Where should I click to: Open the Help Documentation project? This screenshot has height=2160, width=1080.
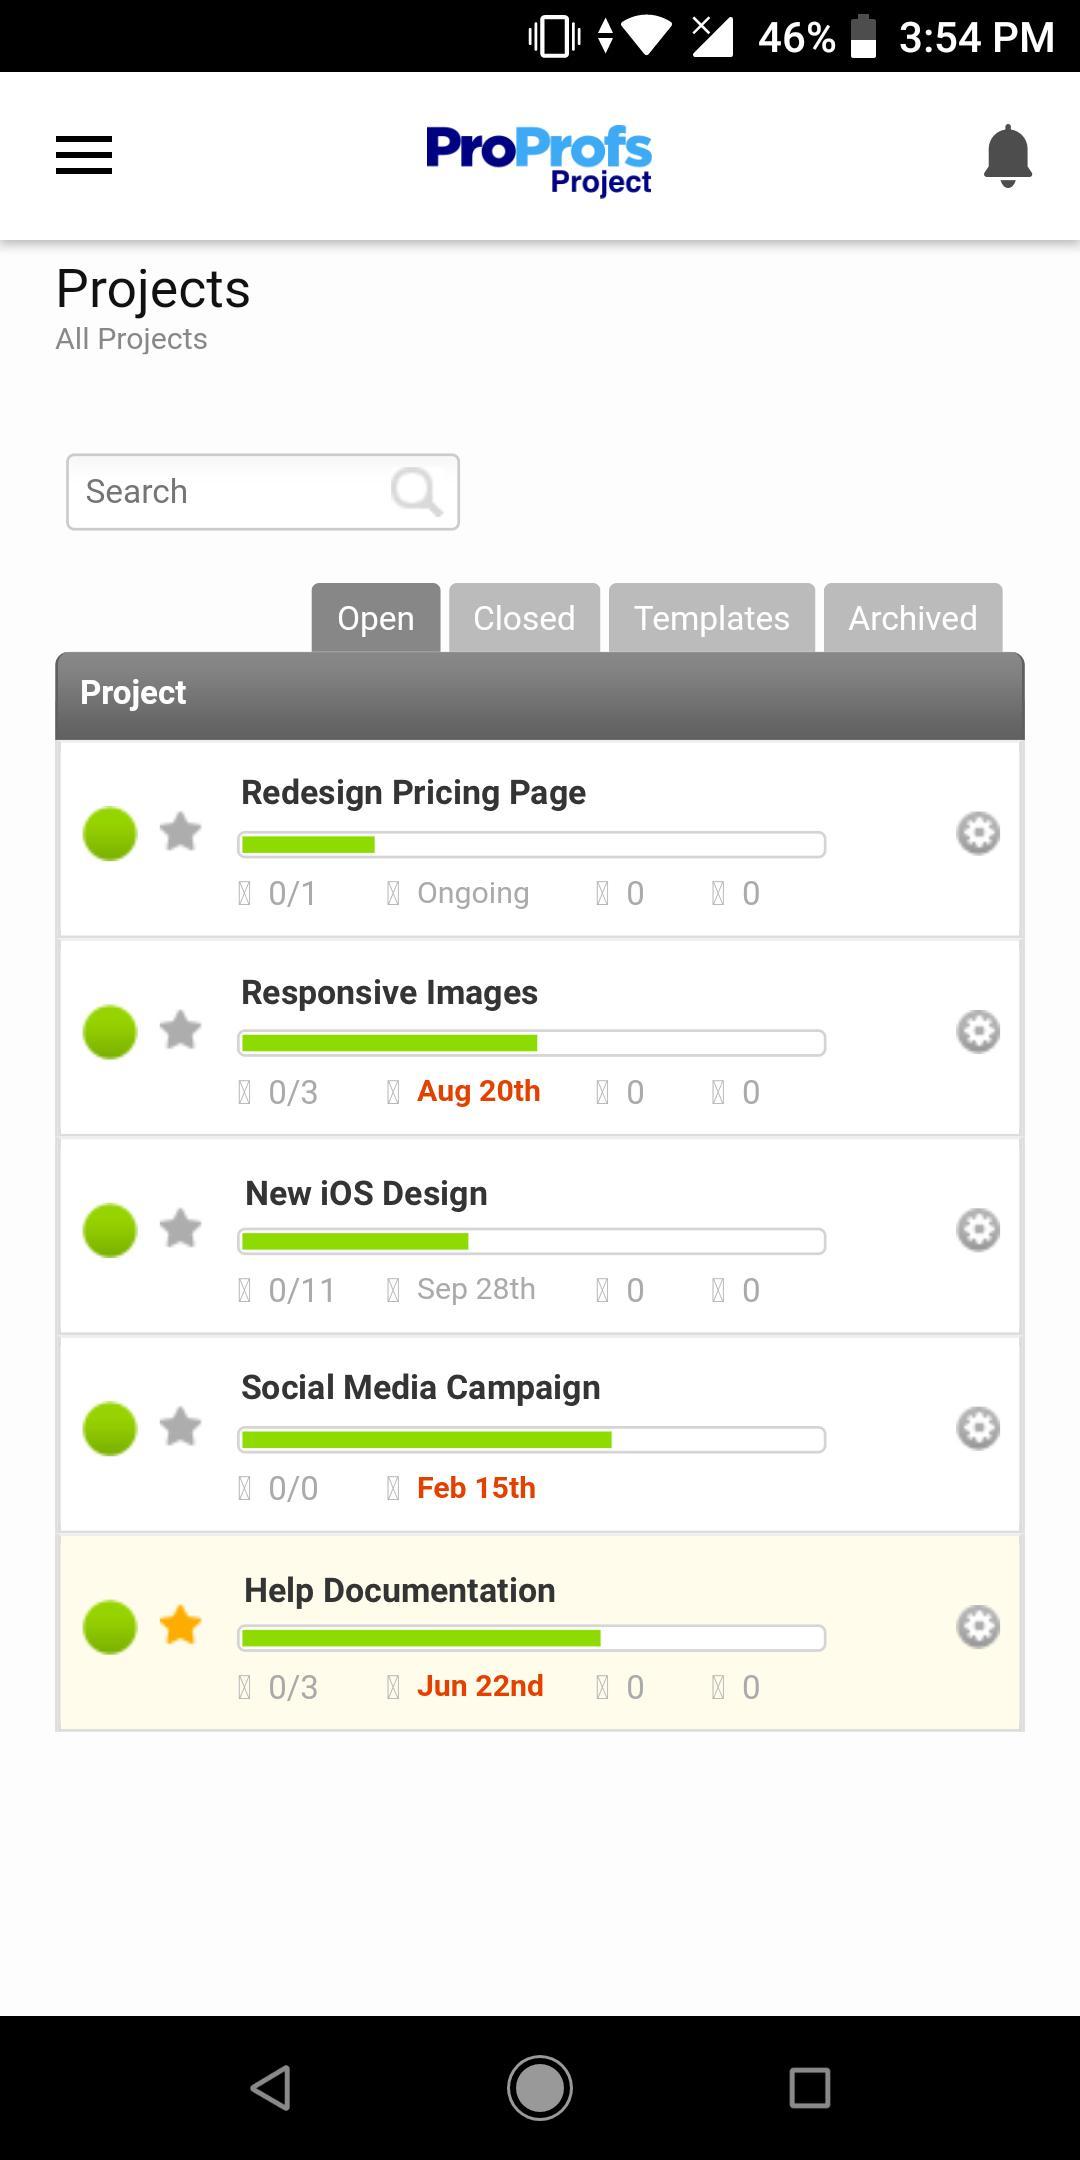click(399, 1590)
